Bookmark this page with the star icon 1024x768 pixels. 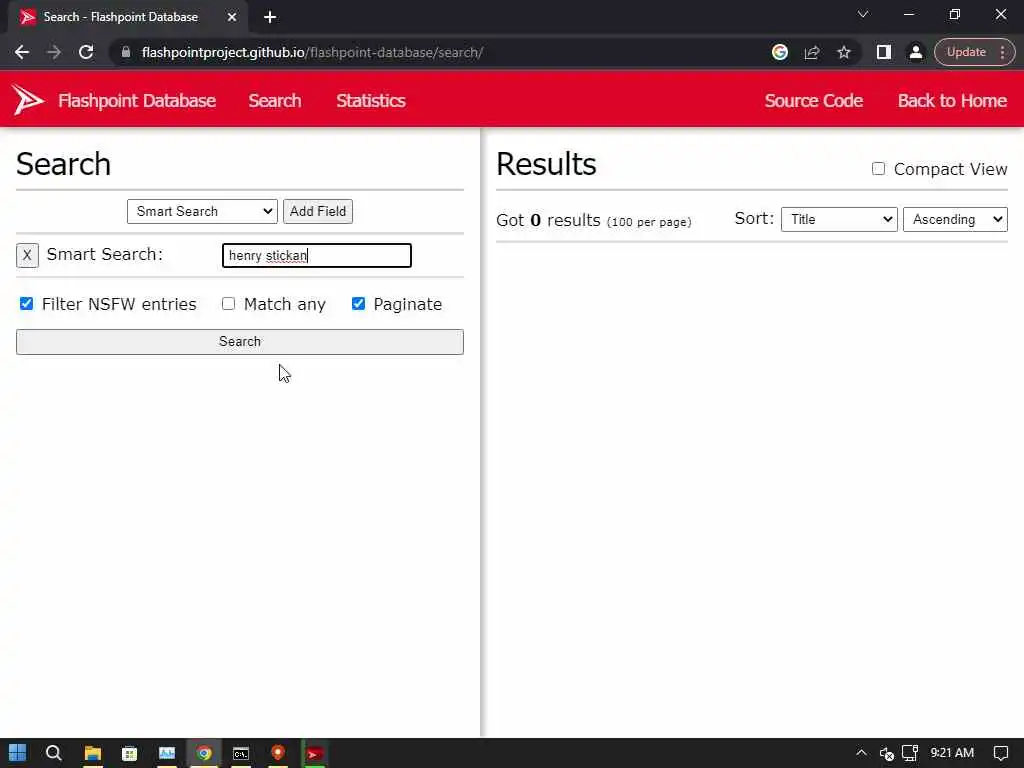844,52
